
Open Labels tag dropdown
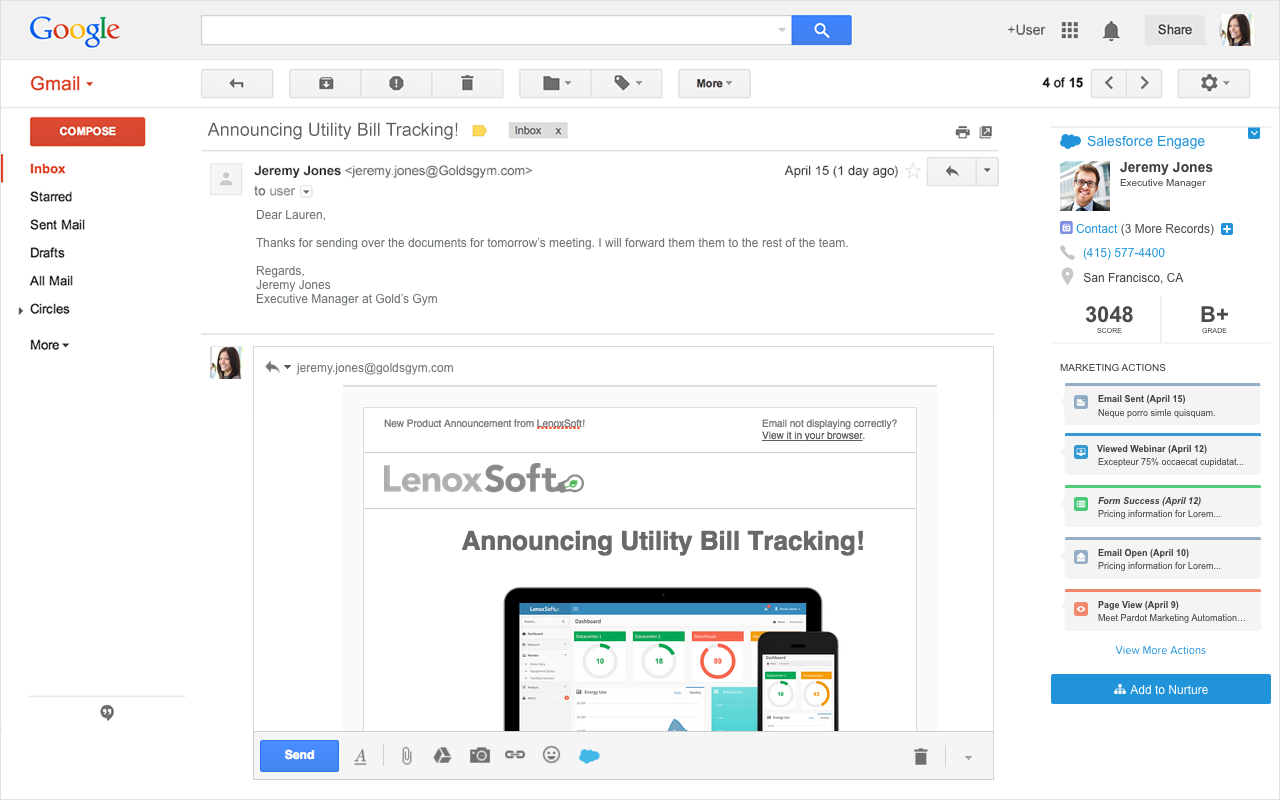coord(627,83)
